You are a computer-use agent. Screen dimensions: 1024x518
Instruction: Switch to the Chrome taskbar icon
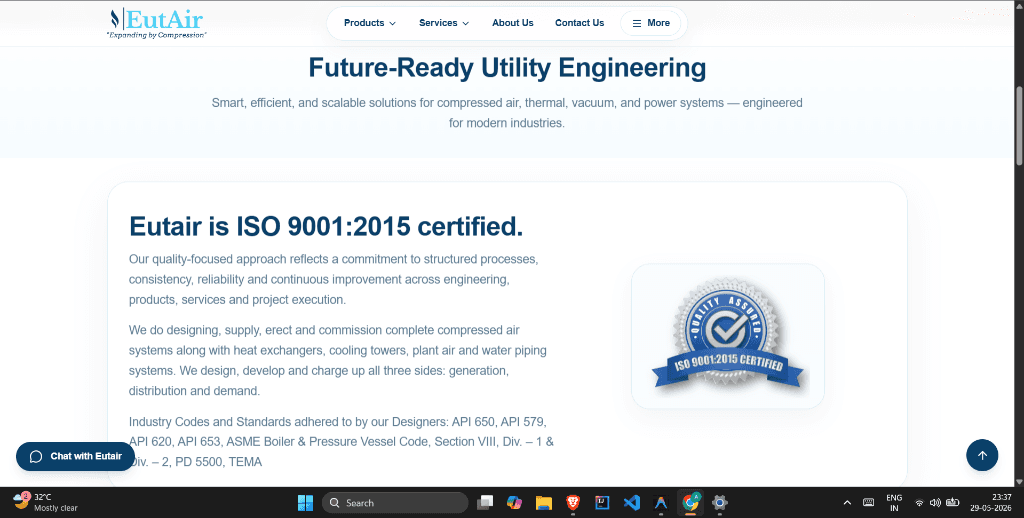690,502
